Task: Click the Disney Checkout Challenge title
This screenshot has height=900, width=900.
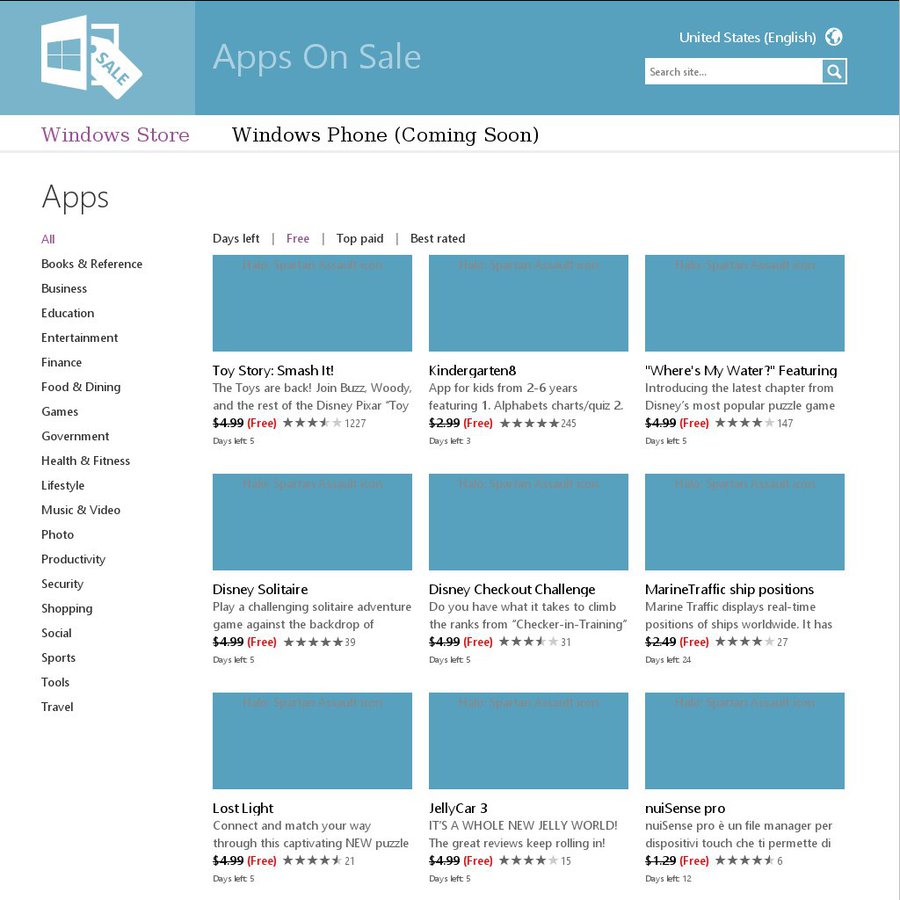Action: coord(512,589)
